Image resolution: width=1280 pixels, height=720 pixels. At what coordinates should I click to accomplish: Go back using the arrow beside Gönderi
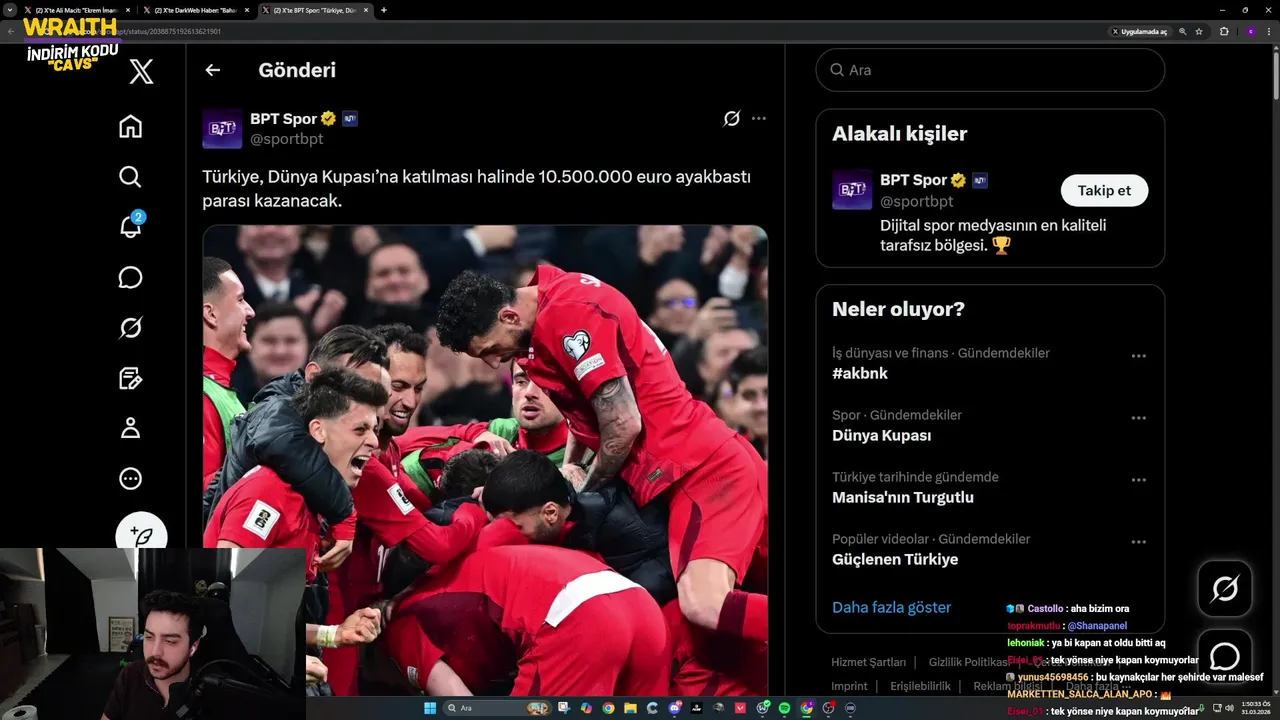click(x=212, y=70)
